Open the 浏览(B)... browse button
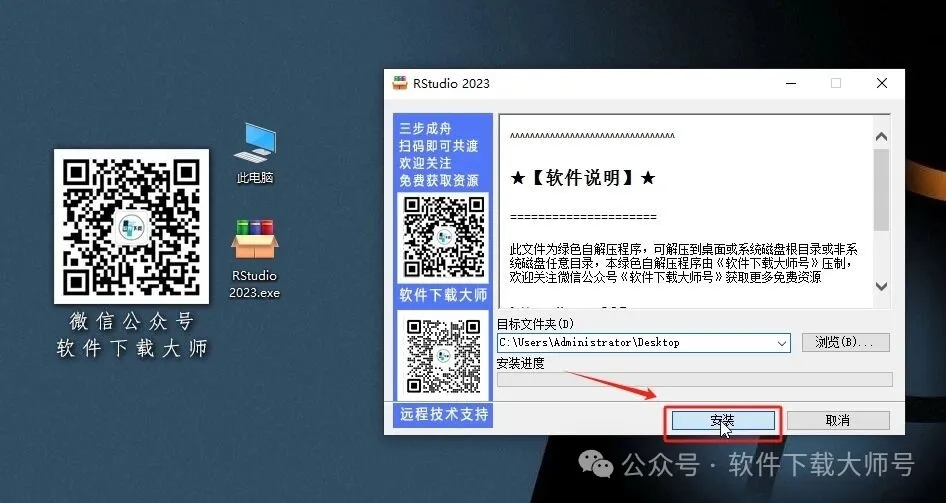This screenshot has height=503, width=946. pyautogui.click(x=845, y=342)
